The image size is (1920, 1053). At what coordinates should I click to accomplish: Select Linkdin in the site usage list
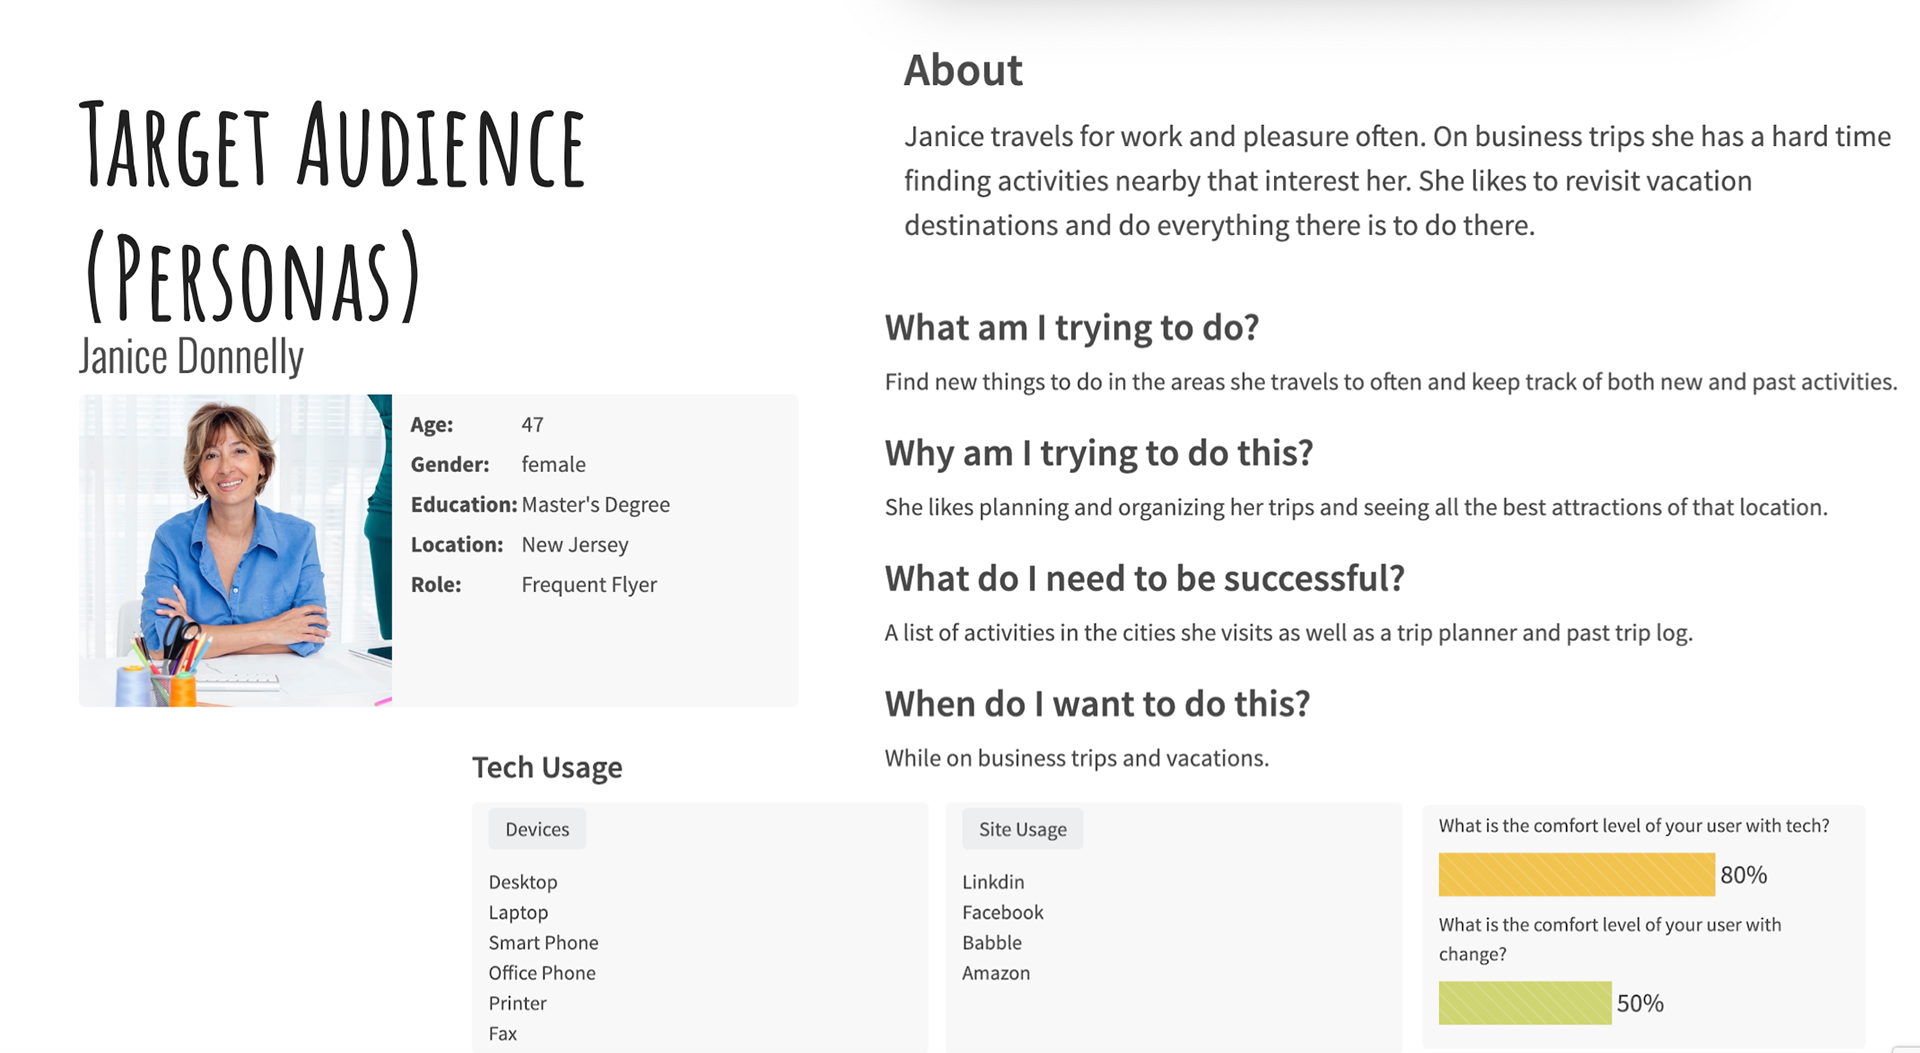[993, 882]
